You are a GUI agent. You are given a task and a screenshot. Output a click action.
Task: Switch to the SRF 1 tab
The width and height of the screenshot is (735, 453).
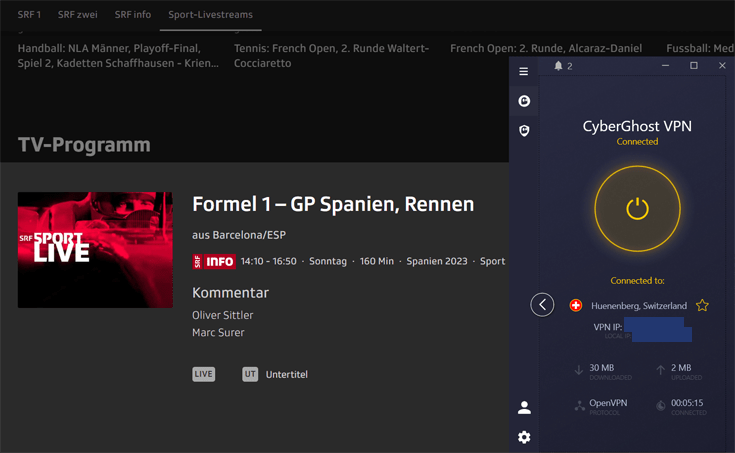click(x=29, y=15)
